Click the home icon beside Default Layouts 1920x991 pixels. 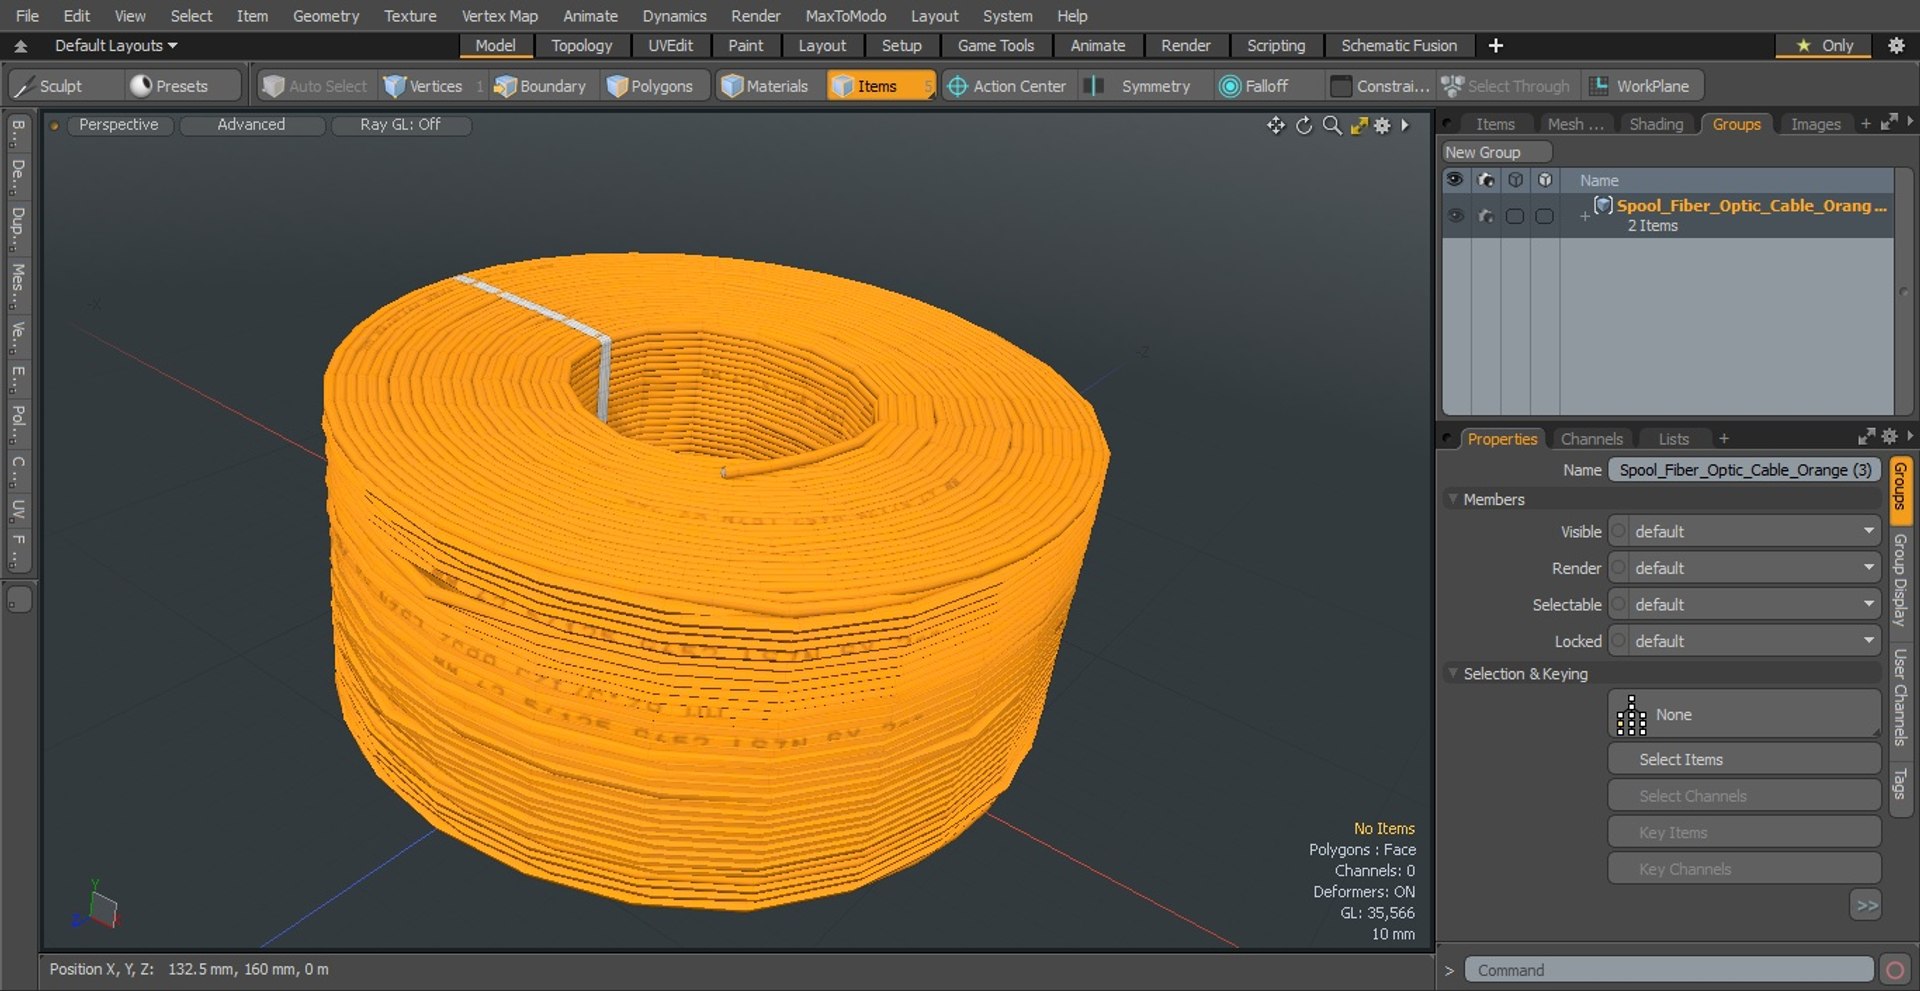20,46
